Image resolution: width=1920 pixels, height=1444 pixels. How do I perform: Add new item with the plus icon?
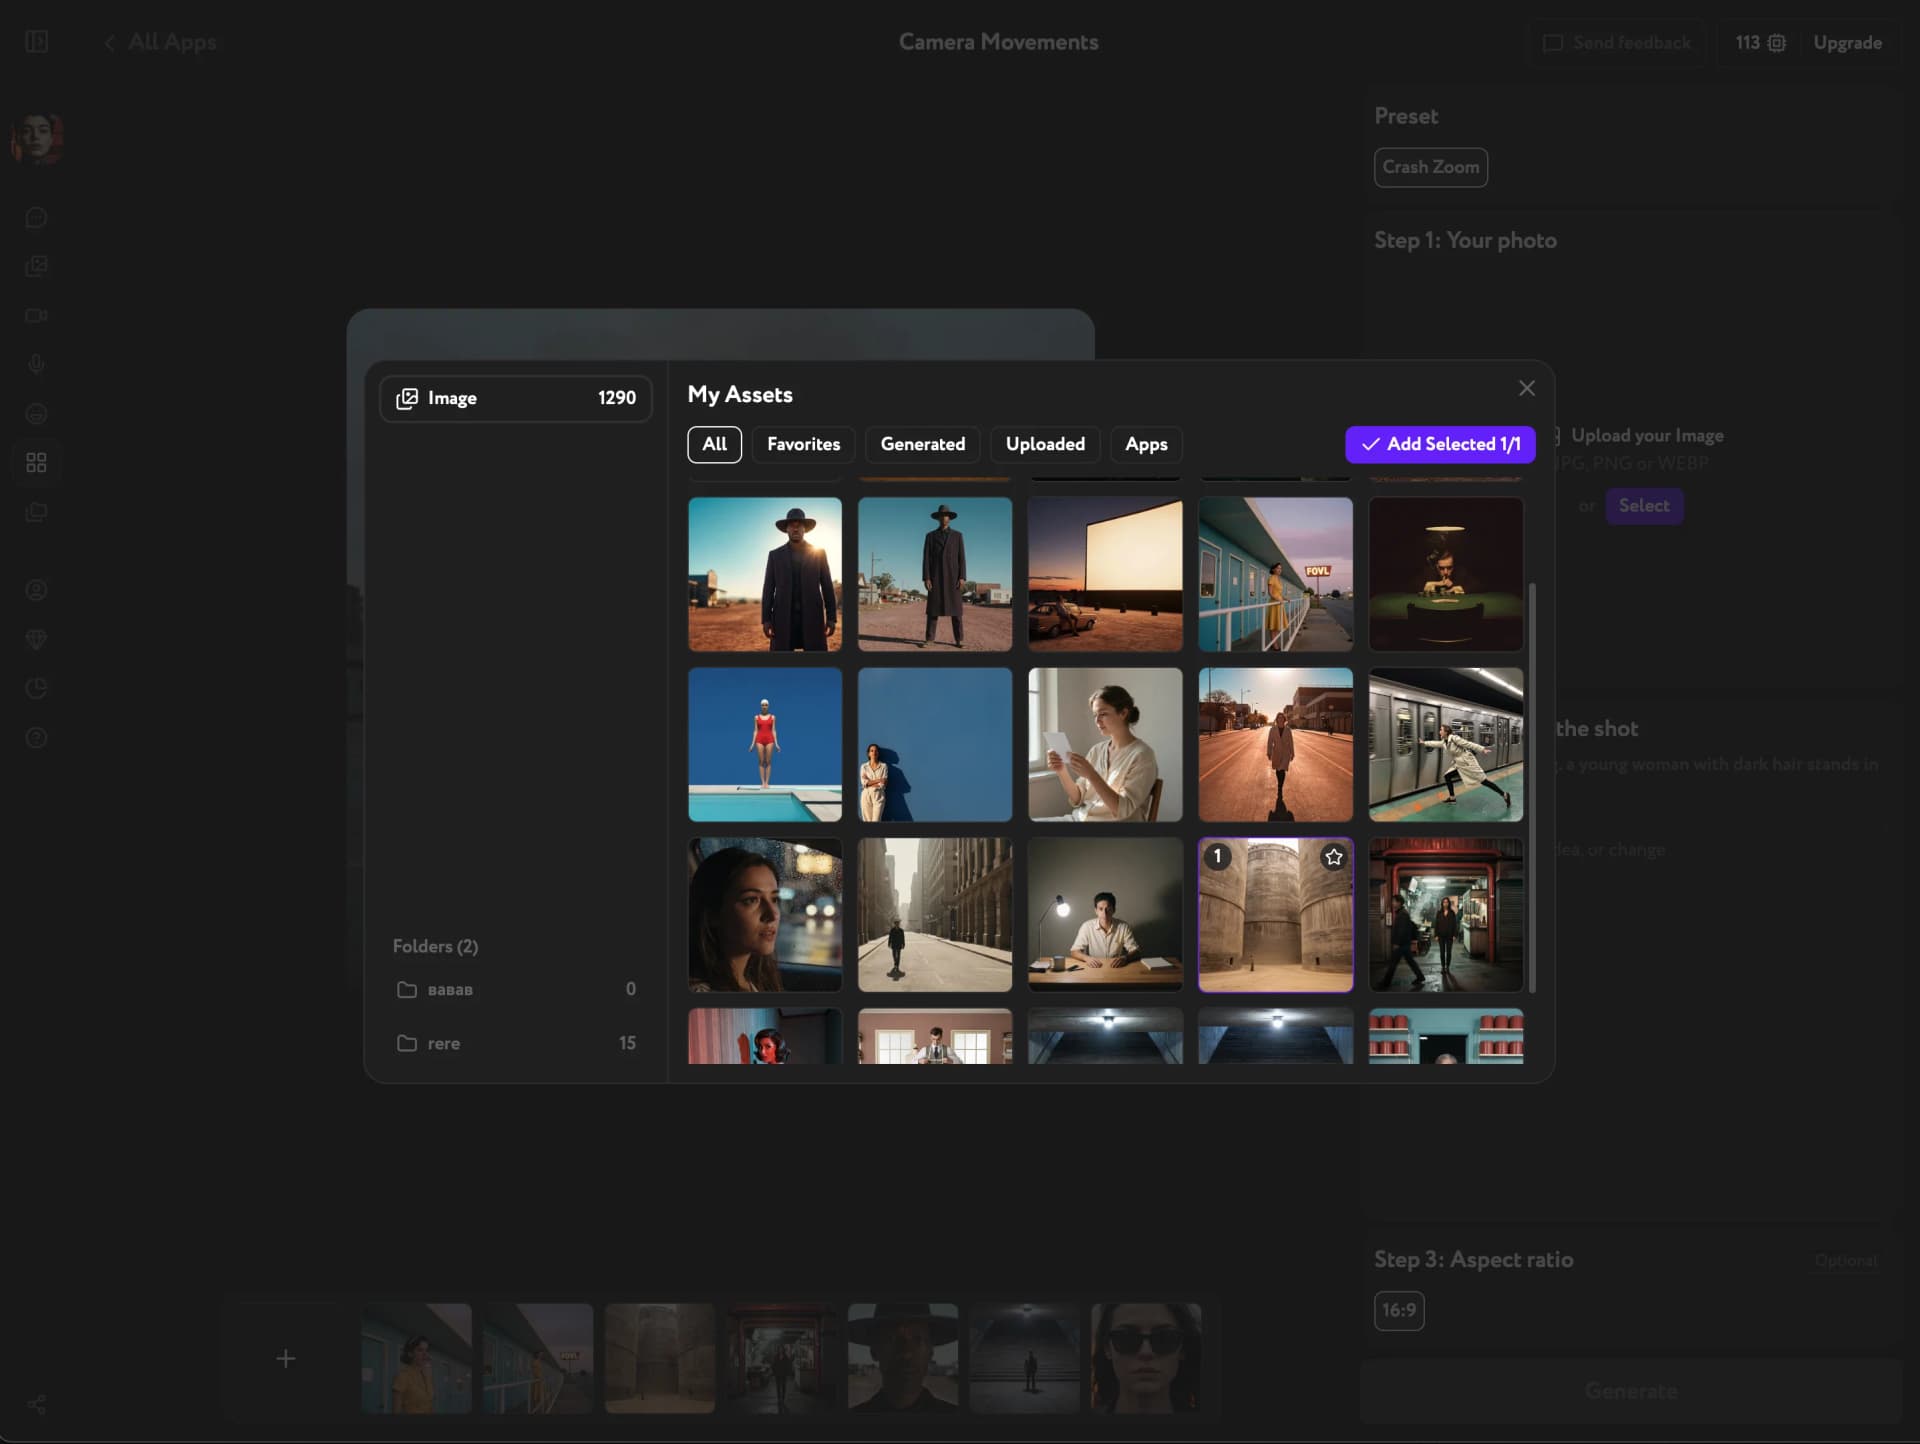[286, 1358]
